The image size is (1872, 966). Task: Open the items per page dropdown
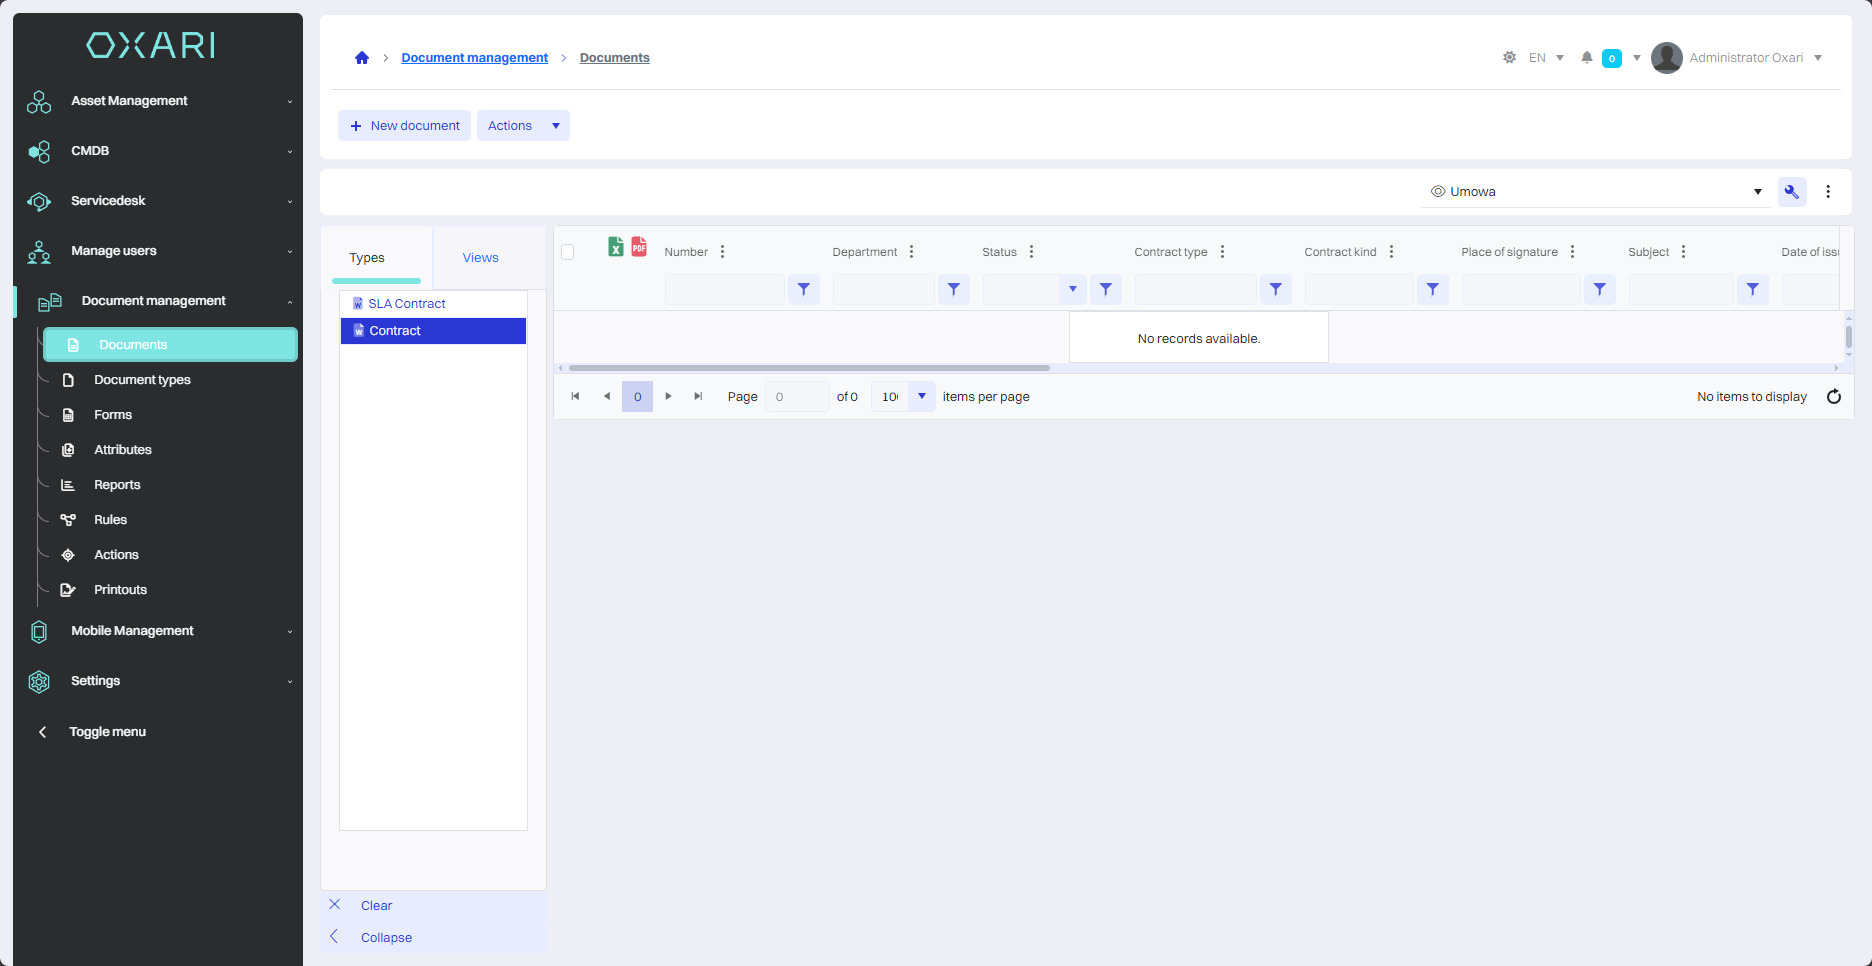(921, 397)
